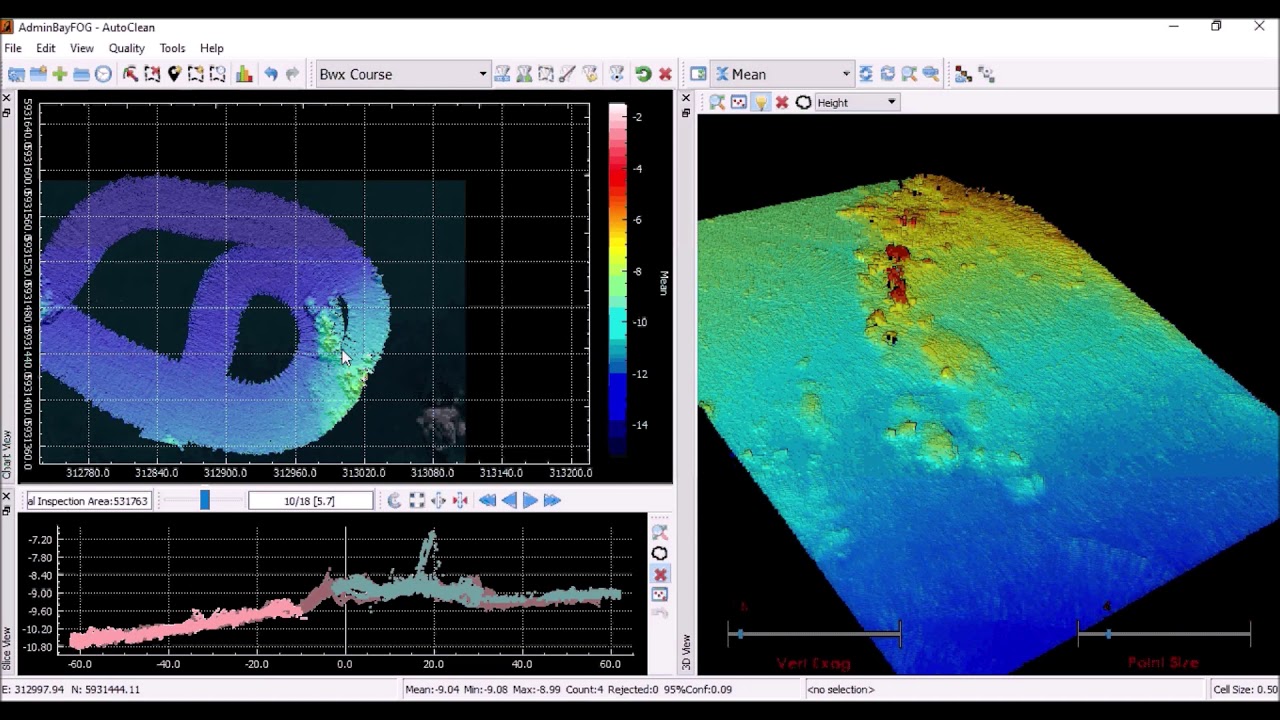Click the location pin marker tool
The width and height of the screenshot is (1280, 720).
pos(174,74)
